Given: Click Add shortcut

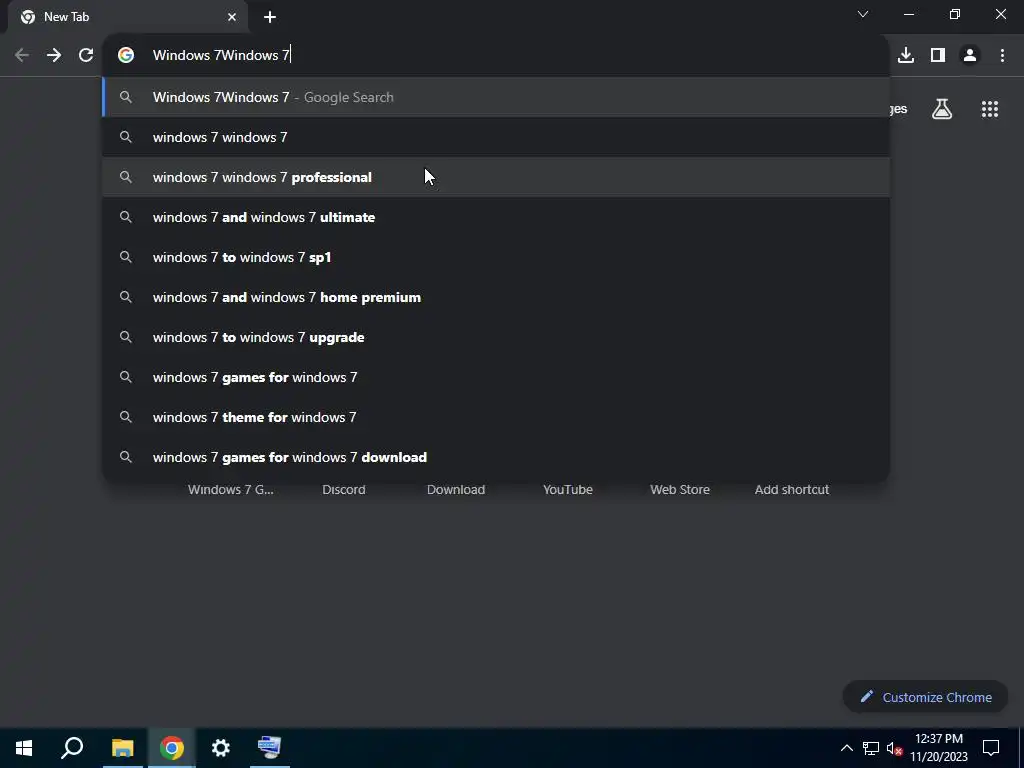Looking at the screenshot, I should coord(792,489).
